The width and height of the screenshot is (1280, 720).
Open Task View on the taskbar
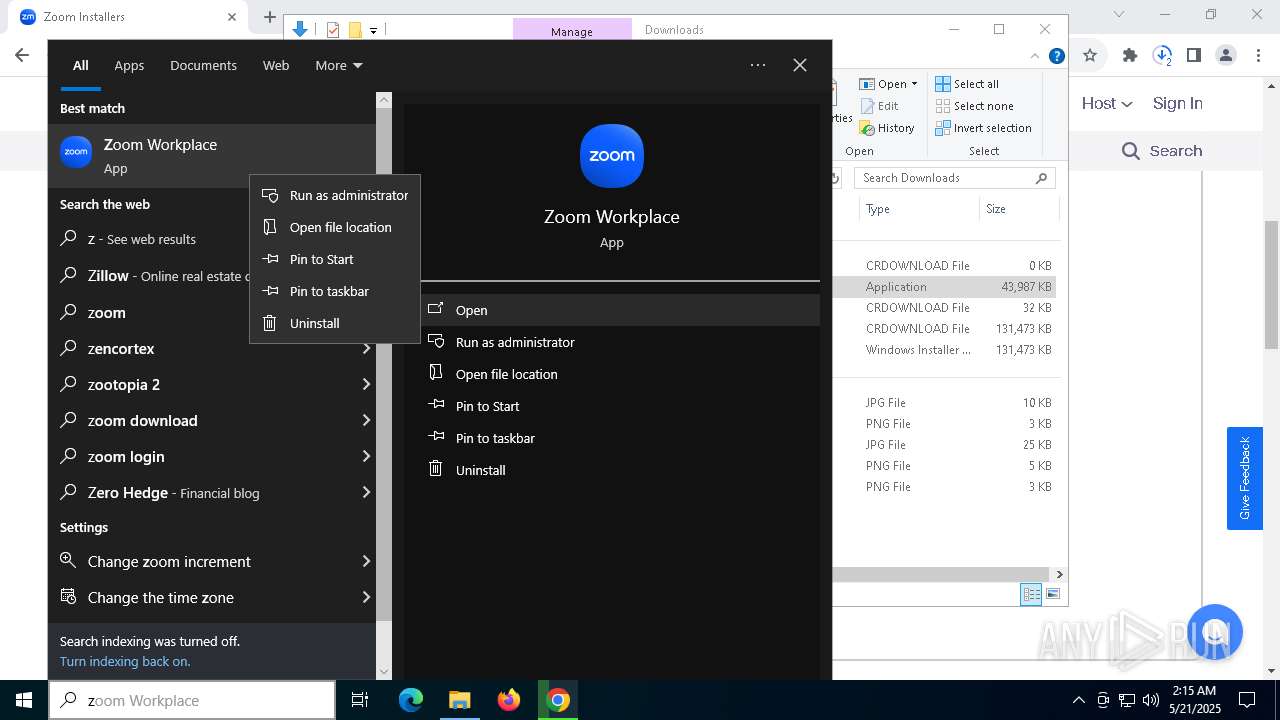[360, 700]
